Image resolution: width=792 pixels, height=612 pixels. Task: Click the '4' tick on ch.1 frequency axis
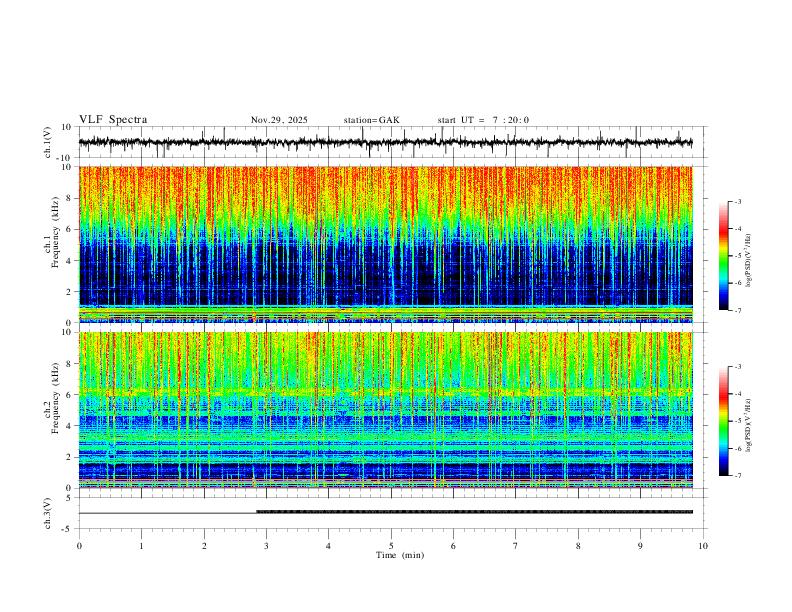tap(69, 261)
